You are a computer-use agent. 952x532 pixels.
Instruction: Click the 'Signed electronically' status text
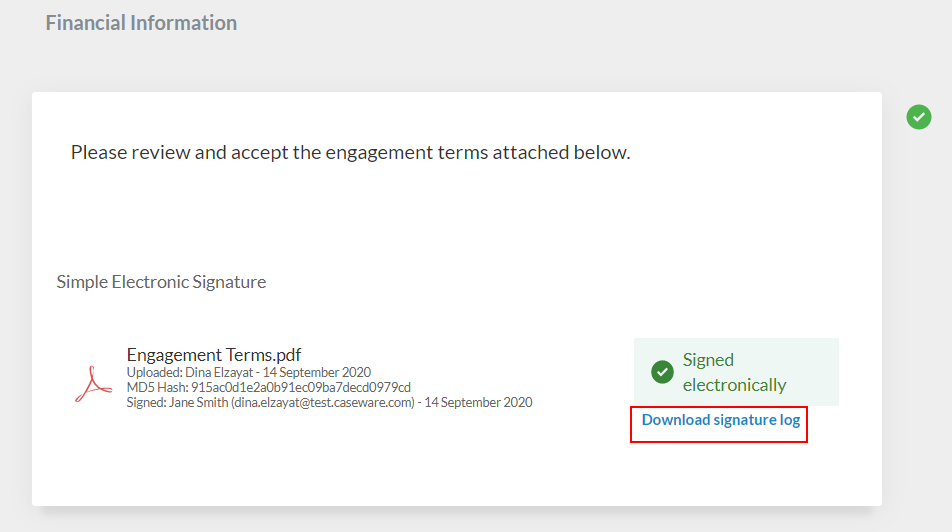[734, 372]
